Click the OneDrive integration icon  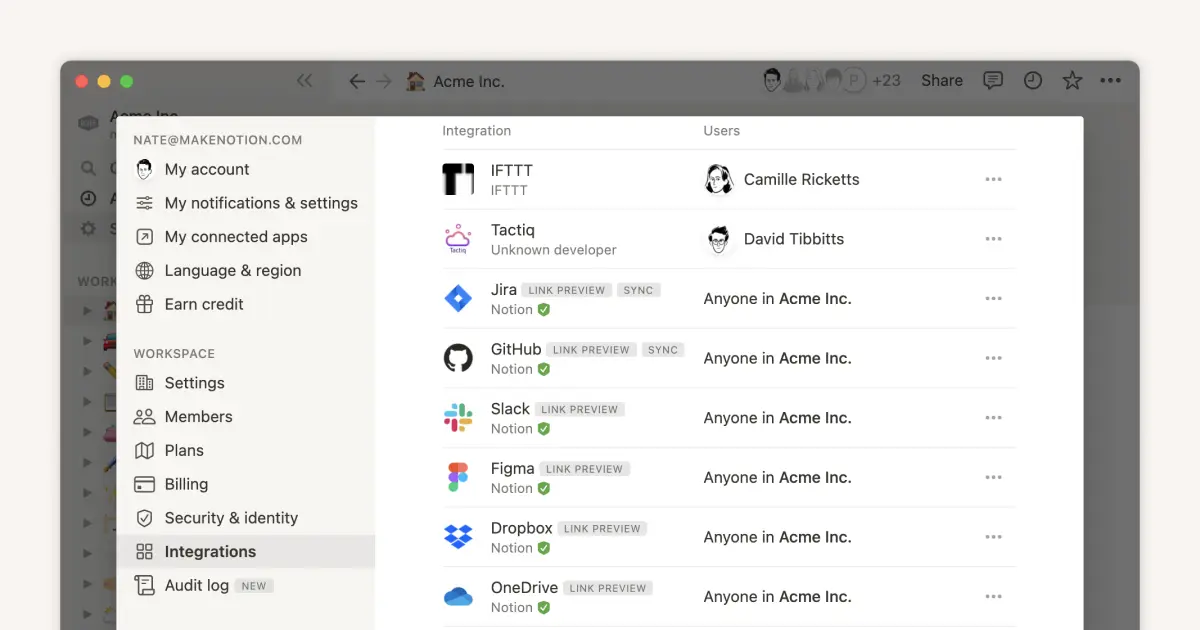point(459,596)
